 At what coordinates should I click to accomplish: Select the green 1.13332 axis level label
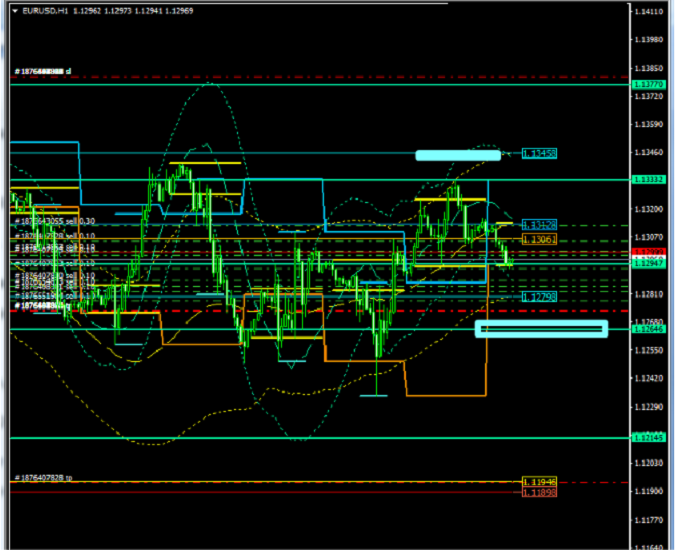(x=650, y=180)
